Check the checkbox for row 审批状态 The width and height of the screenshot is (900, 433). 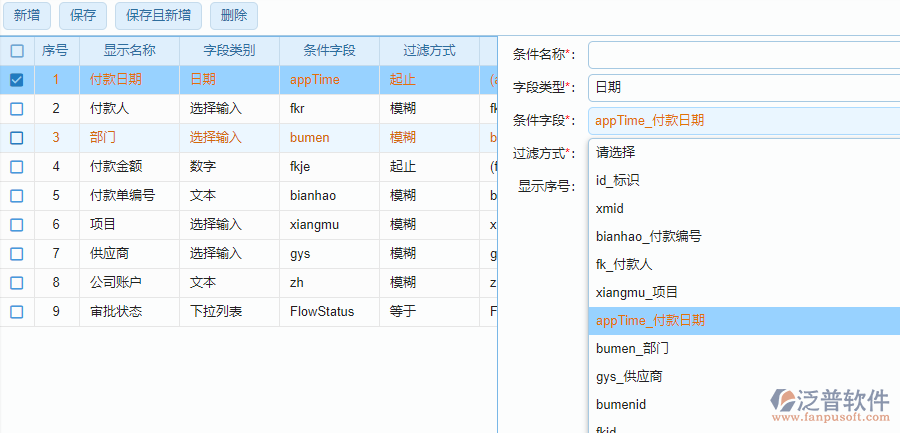[x=17, y=312]
